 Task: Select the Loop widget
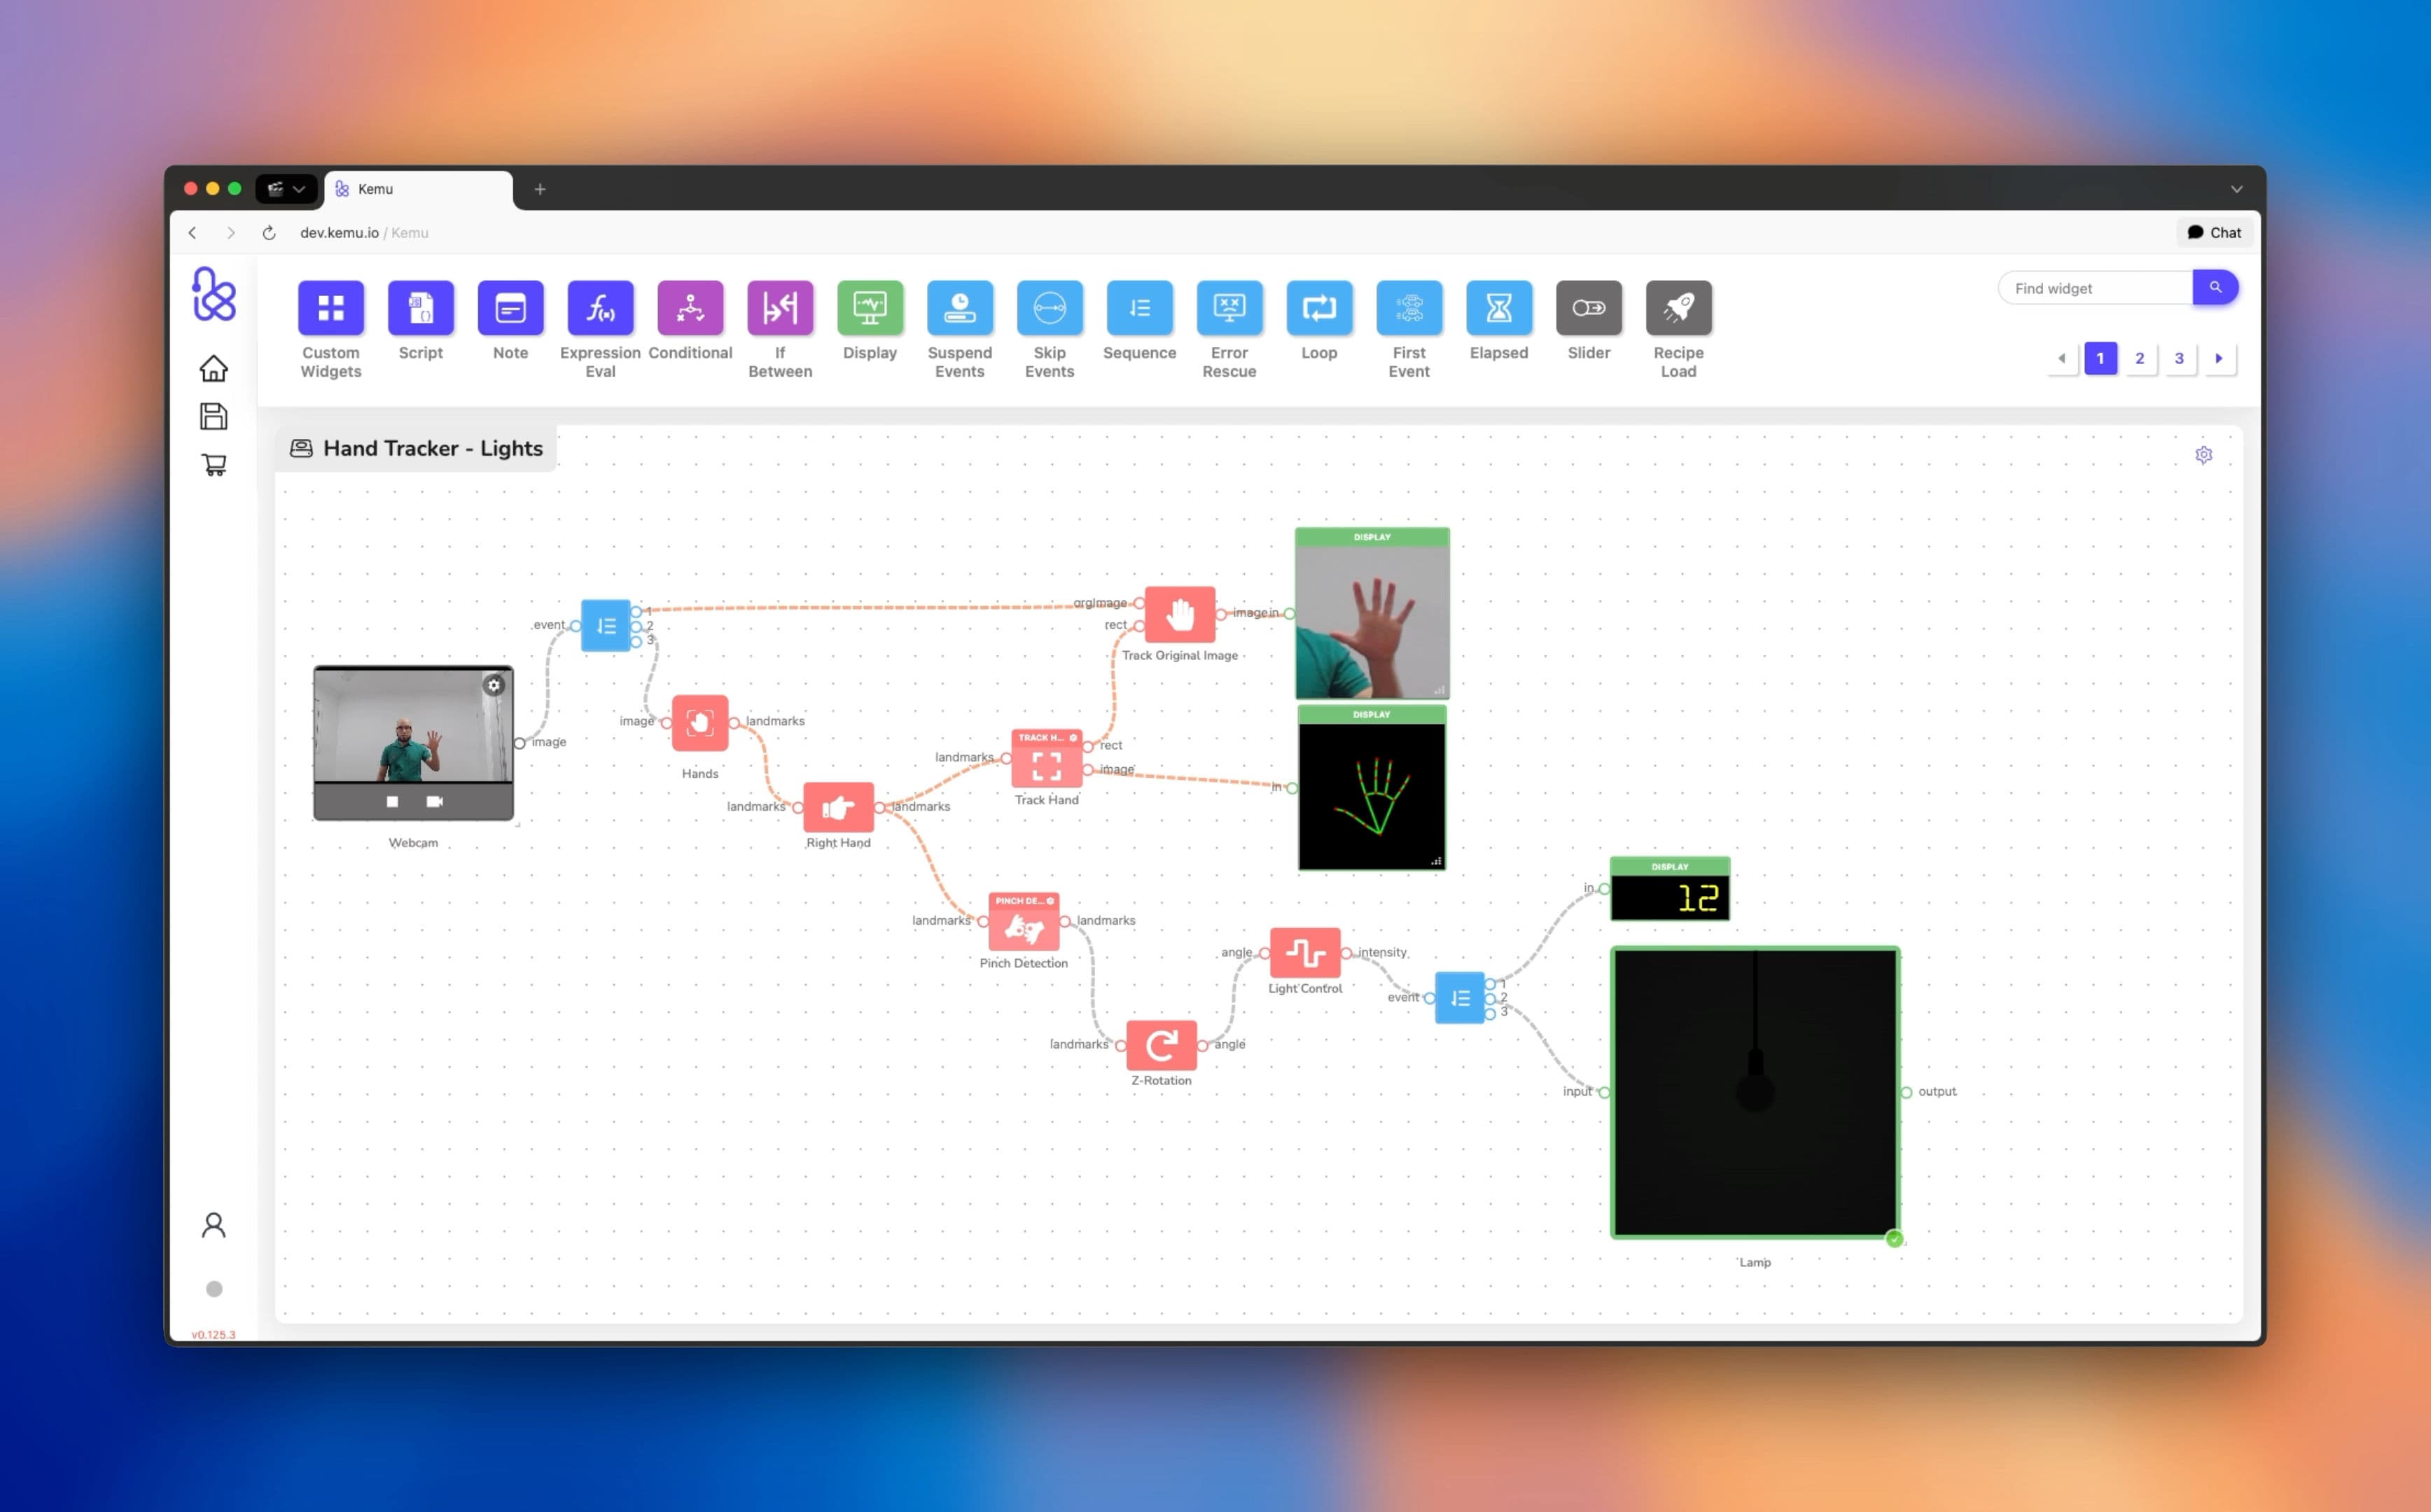[1319, 308]
